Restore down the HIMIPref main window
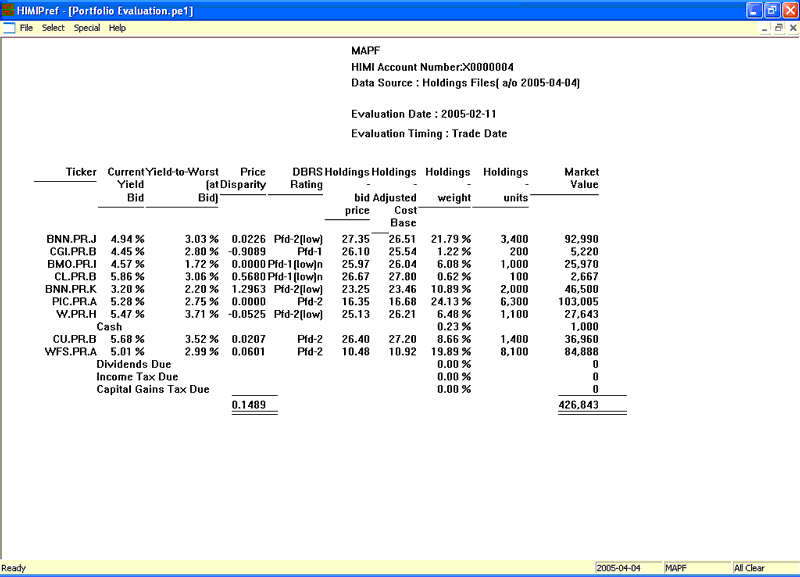The width and height of the screenshot is (800, 577). 772,10
